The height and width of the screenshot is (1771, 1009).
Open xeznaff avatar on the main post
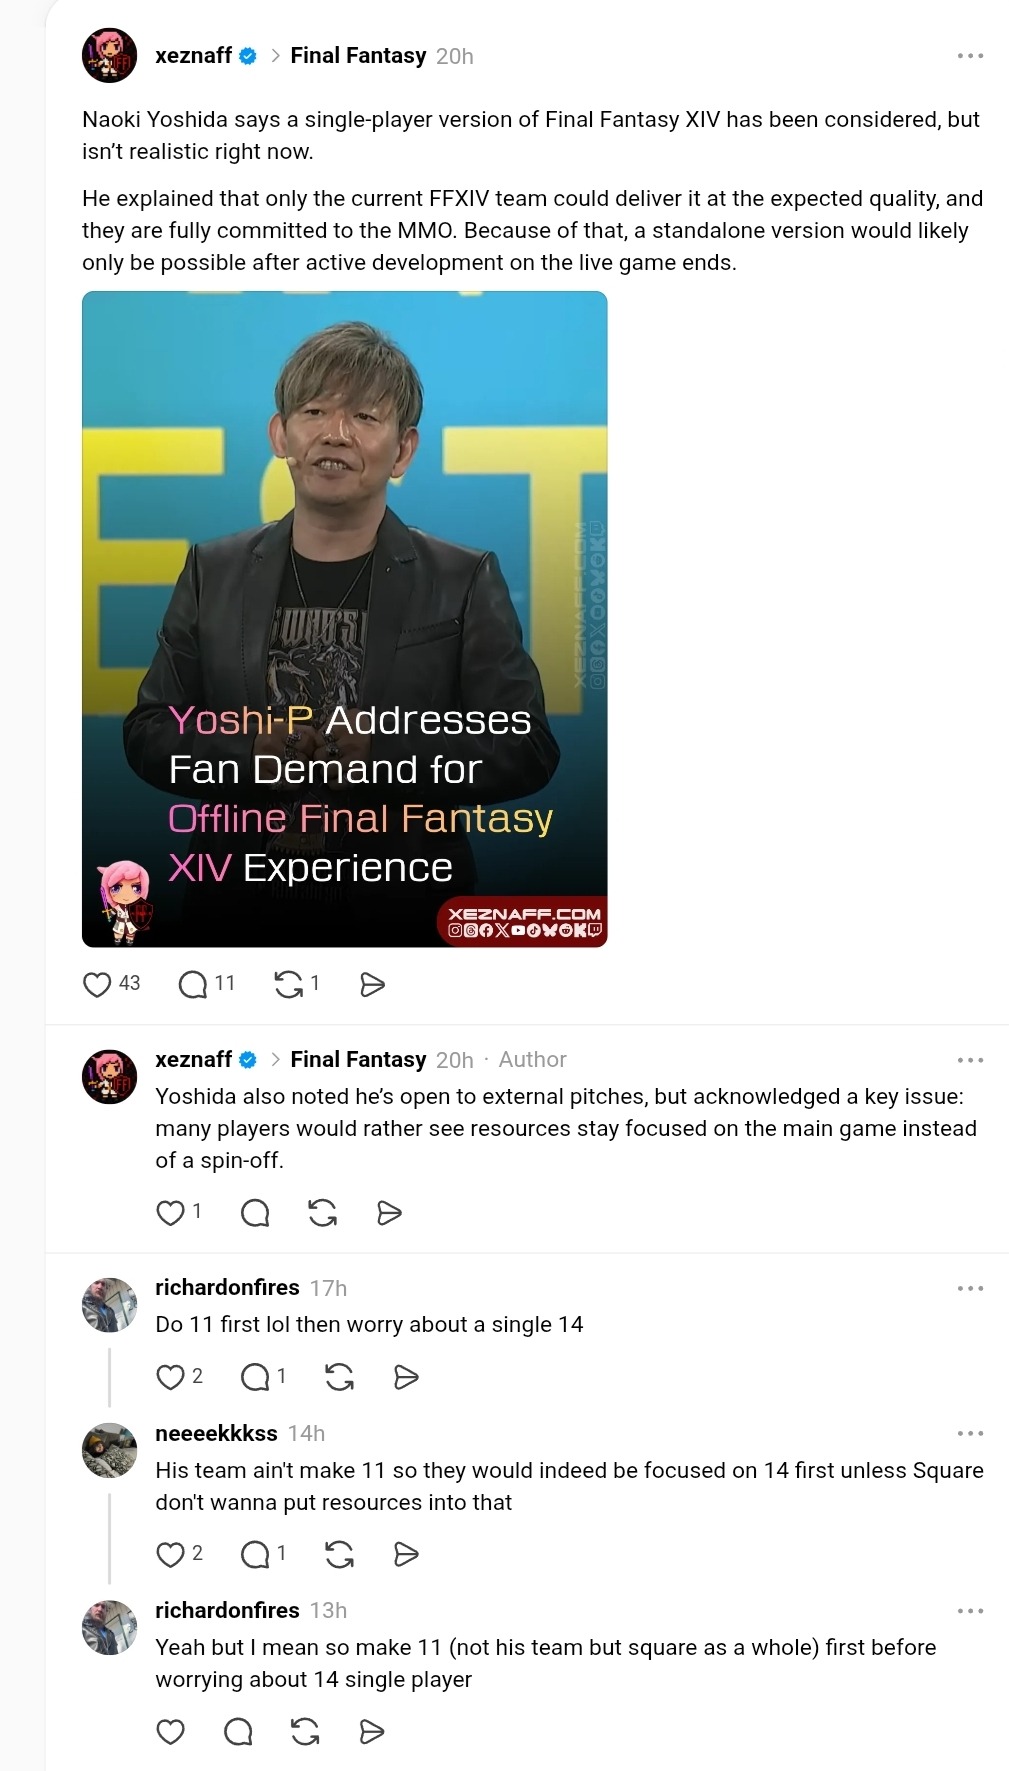[x=109, y=56]
